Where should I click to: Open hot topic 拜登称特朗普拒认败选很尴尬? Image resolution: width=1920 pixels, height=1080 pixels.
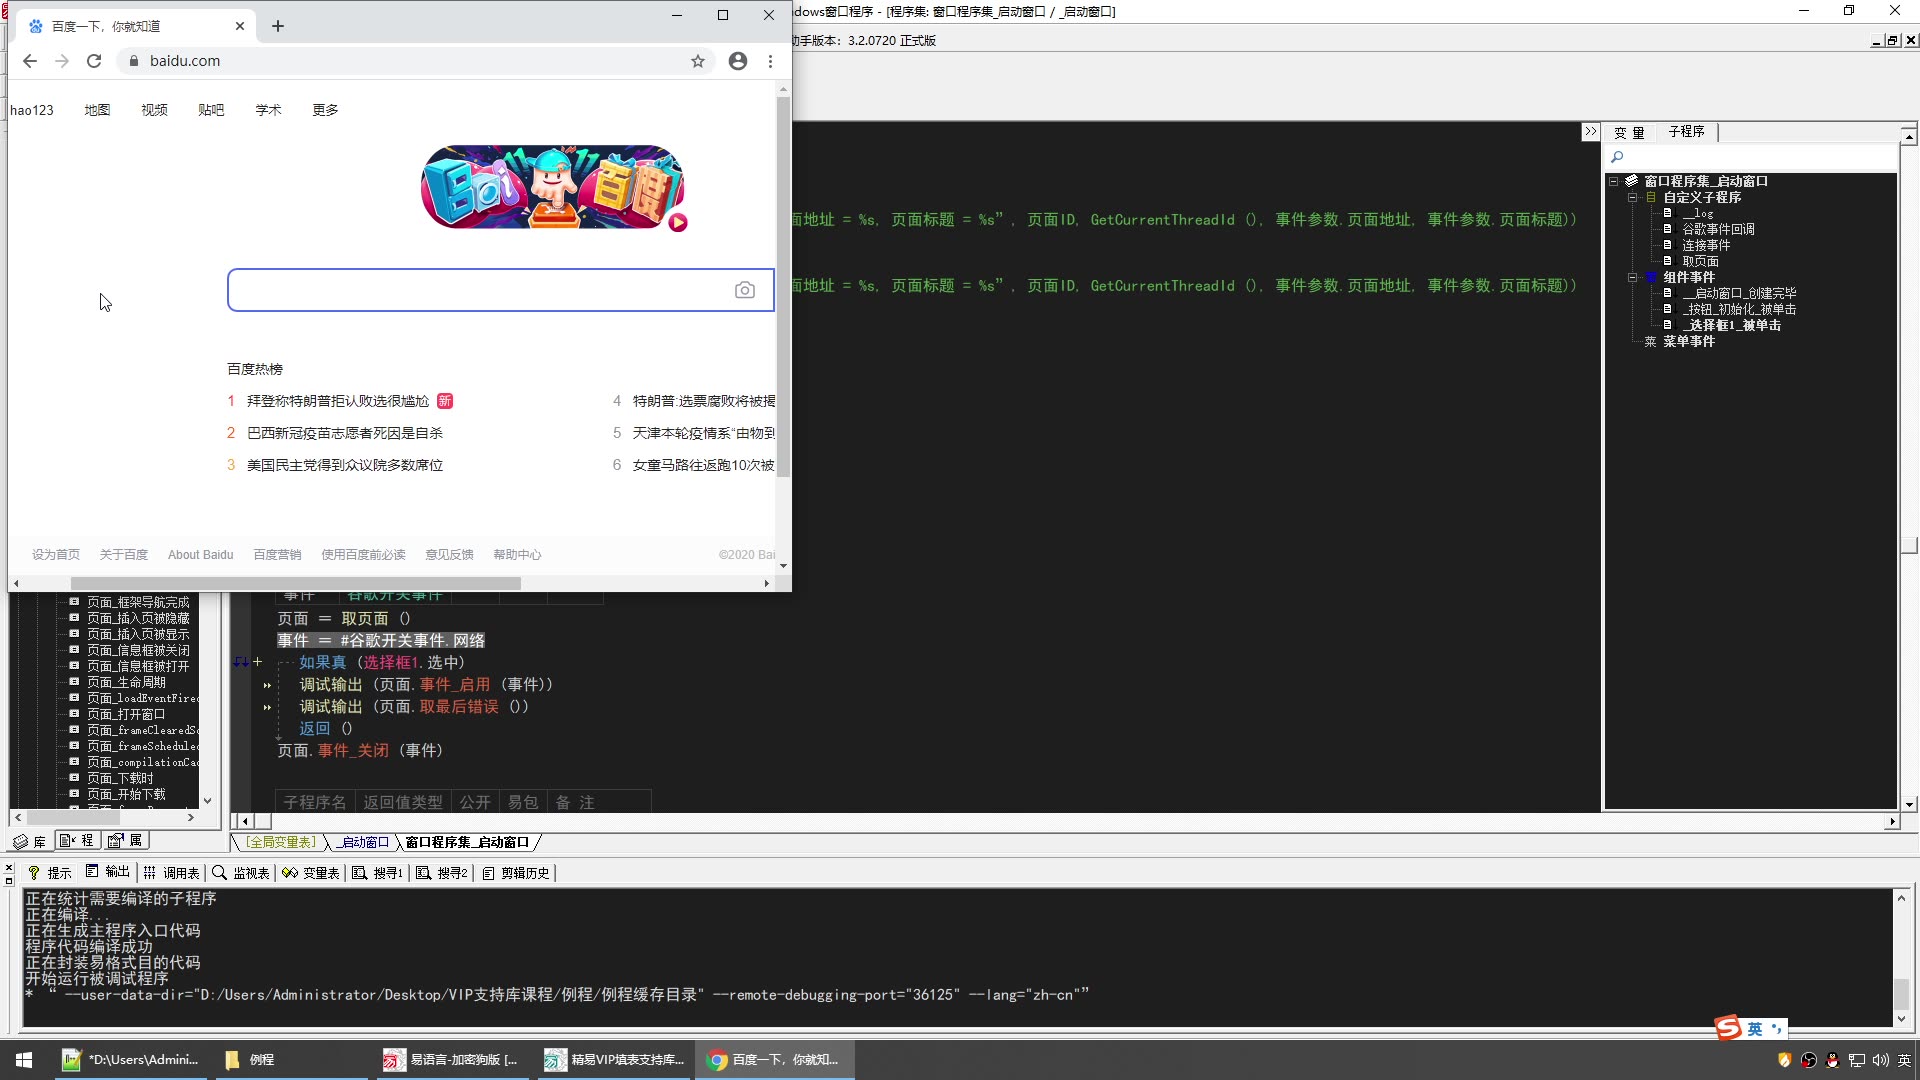(x=338, y=401)
